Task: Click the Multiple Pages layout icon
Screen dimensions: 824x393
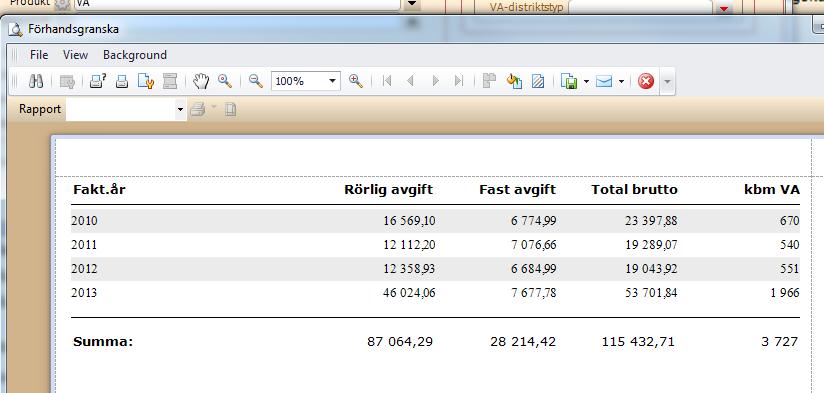Action: [x=489, y=81]
